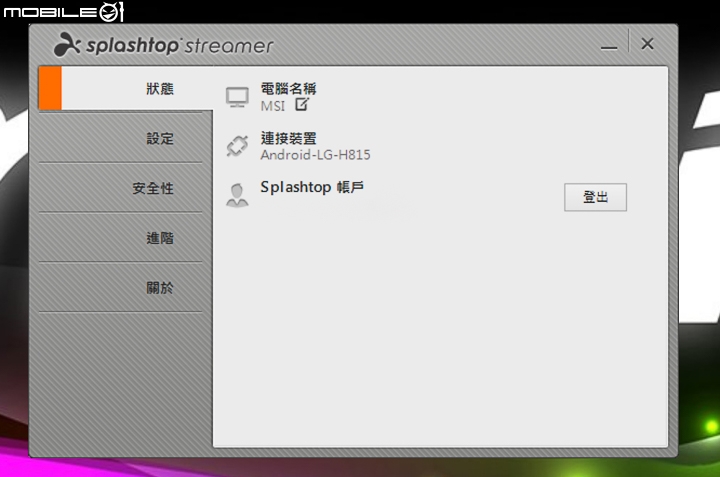The width and height of the screenshot is (720, 477).
Task: Click the user avatar icon beside Splashtop 帳戶
Action: pos(237,196)
